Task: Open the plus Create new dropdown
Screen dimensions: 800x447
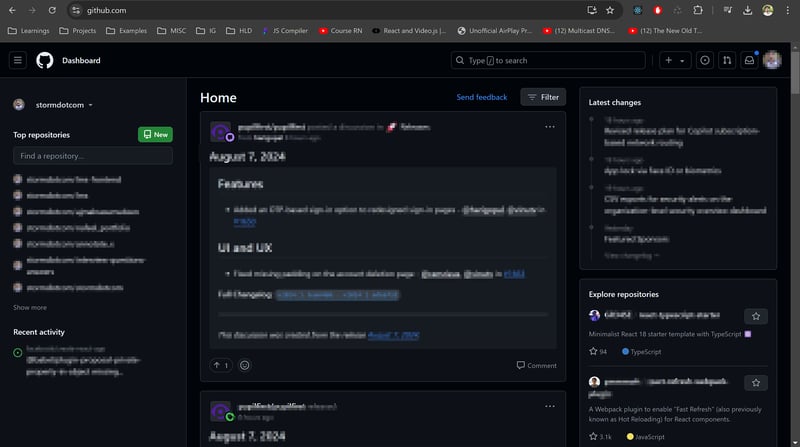Action: [675, 60]
